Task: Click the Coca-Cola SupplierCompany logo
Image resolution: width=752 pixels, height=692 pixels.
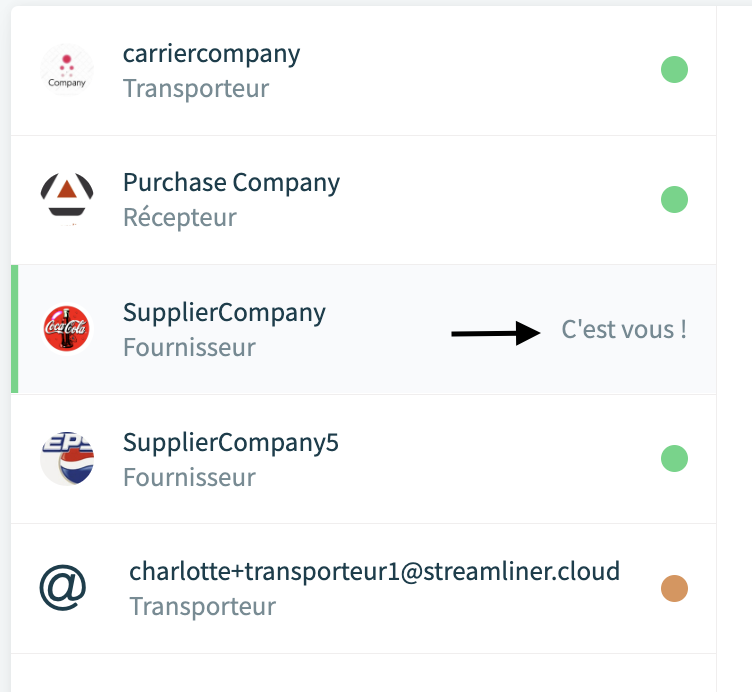Action: pyautogui.click(x=67, y=329)
